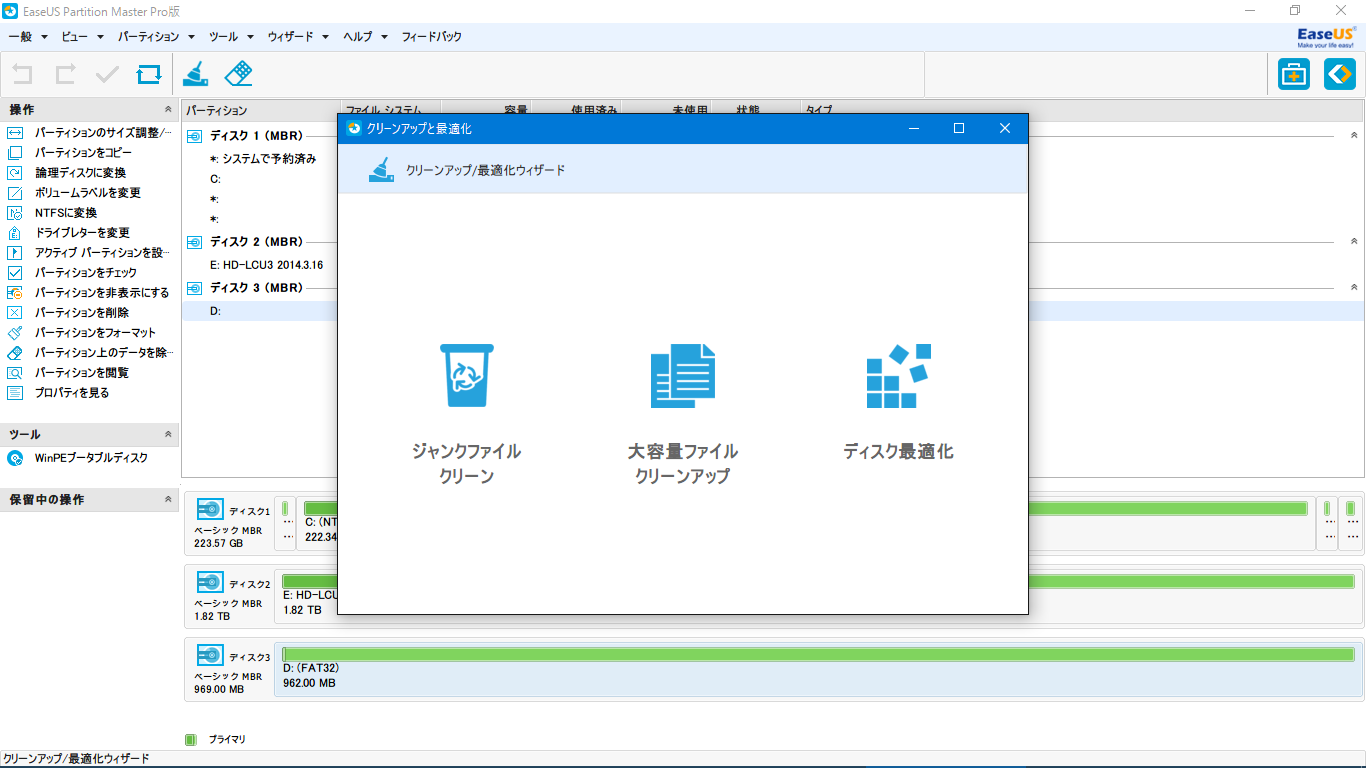
Task: Select ドライブレターを変更 operation
Action: (x=68, y=233)
